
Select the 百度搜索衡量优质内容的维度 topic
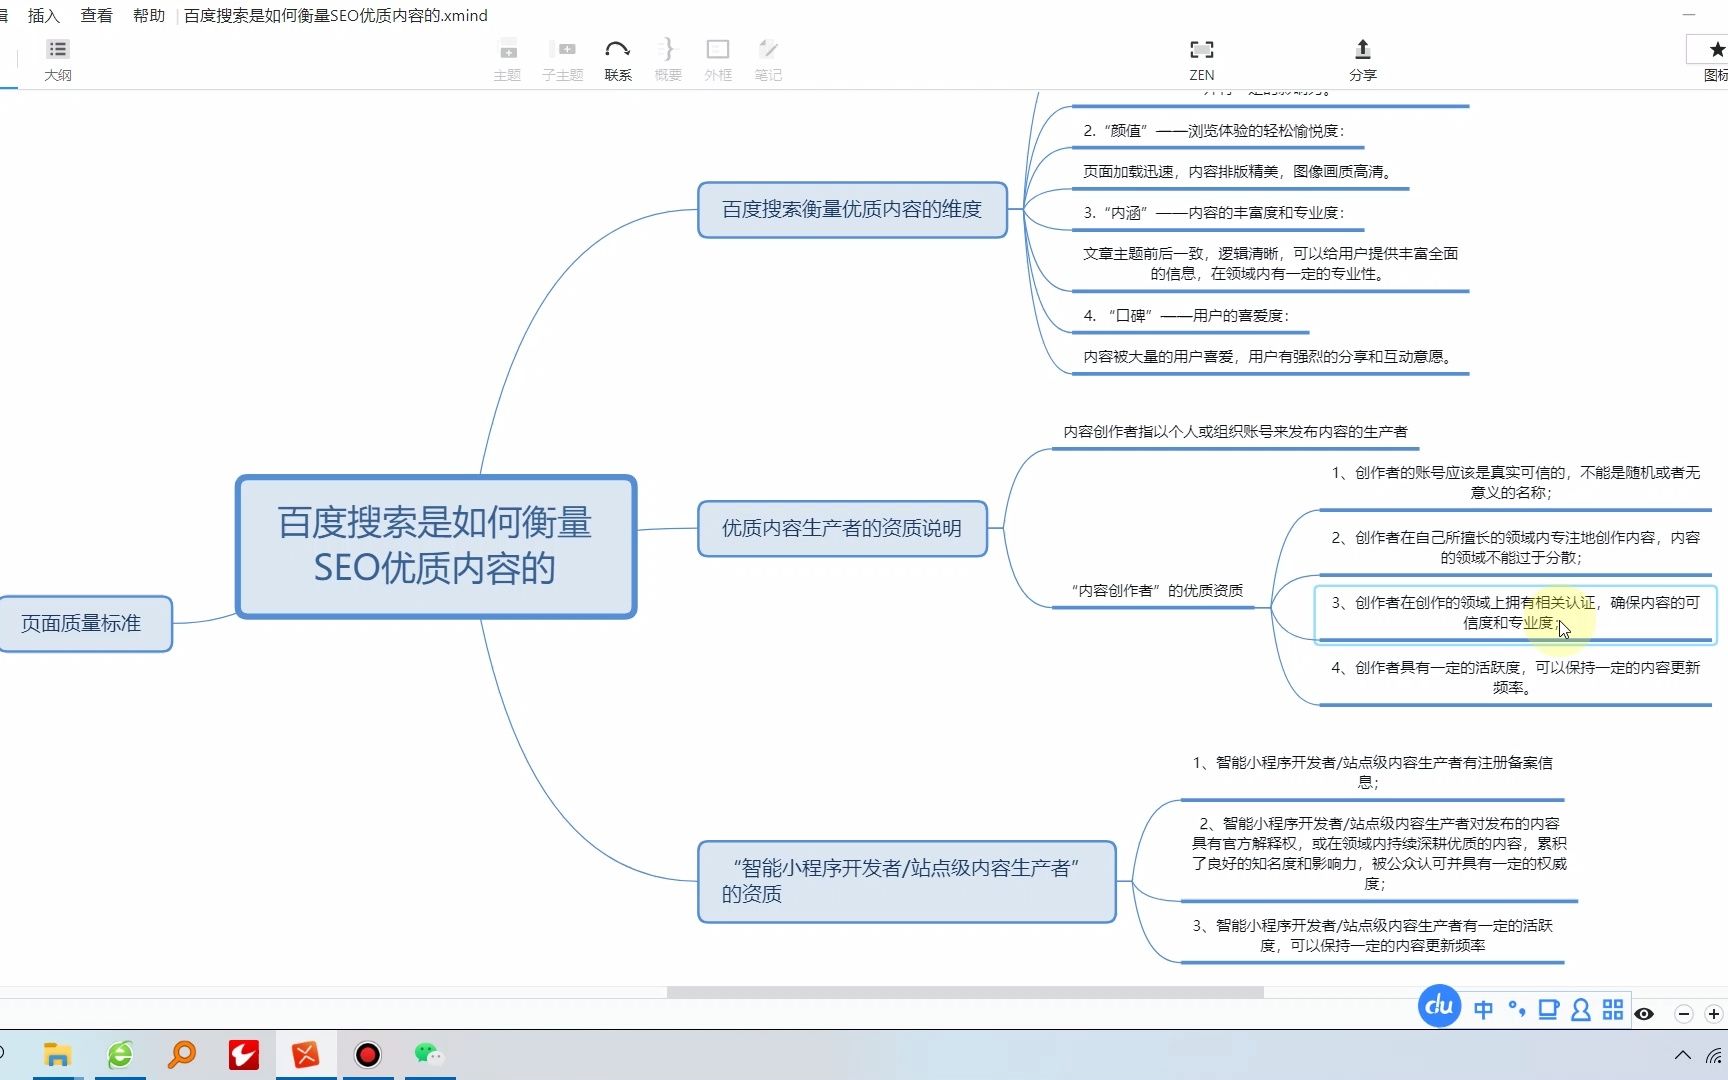(x=852, y=210)
